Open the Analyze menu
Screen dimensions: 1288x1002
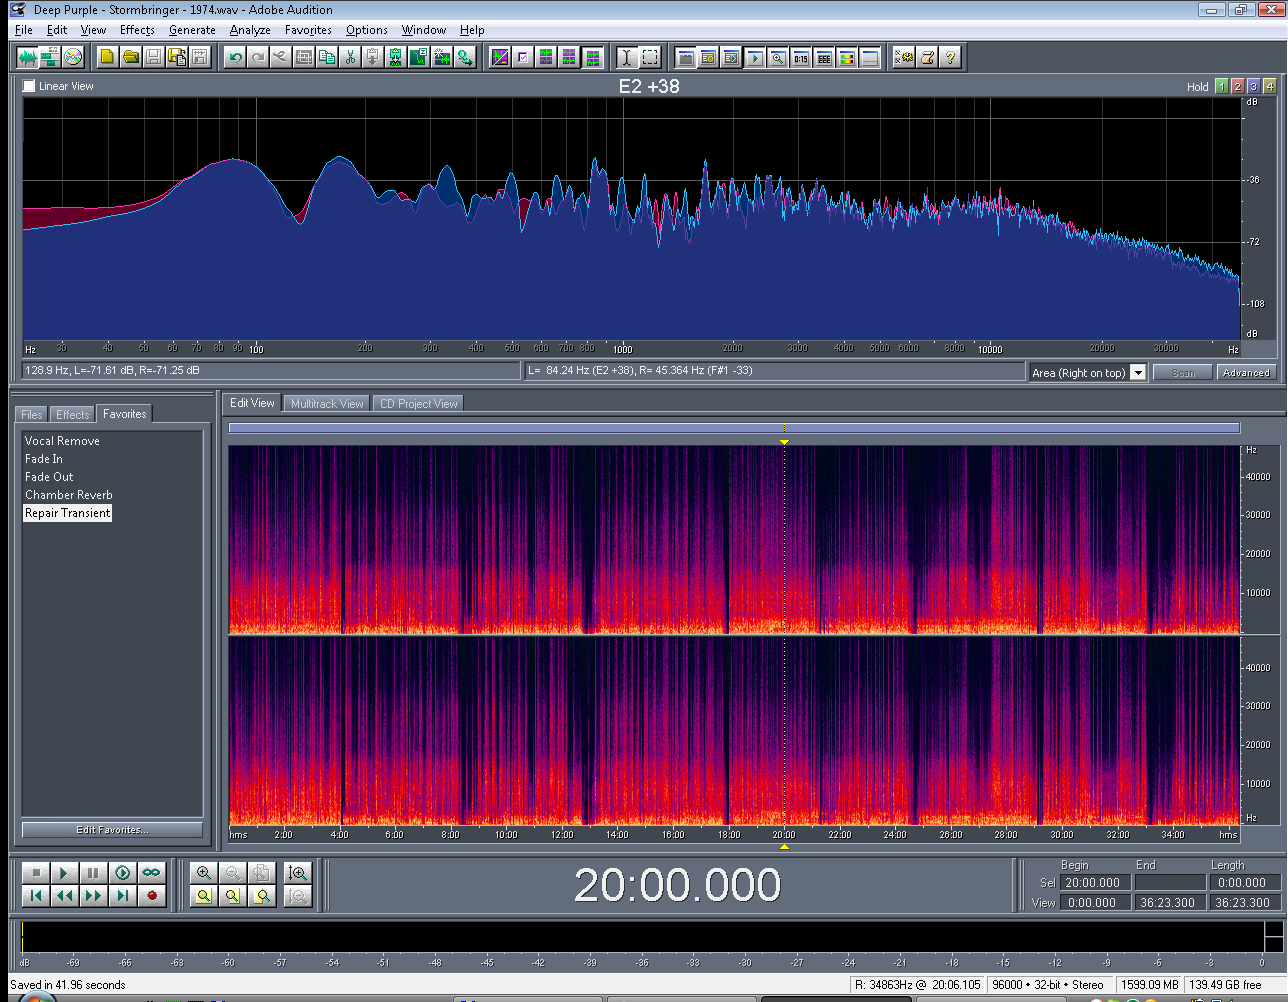250,30
